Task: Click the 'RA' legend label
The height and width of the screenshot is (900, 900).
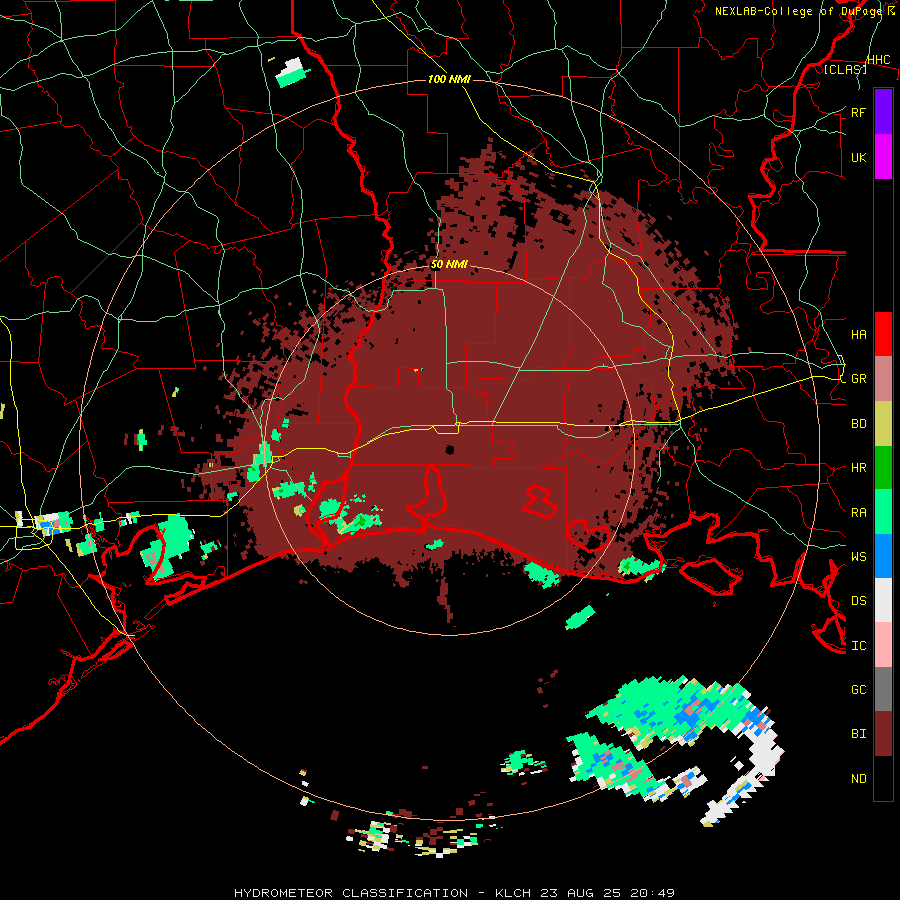Action: click(858, 513)
